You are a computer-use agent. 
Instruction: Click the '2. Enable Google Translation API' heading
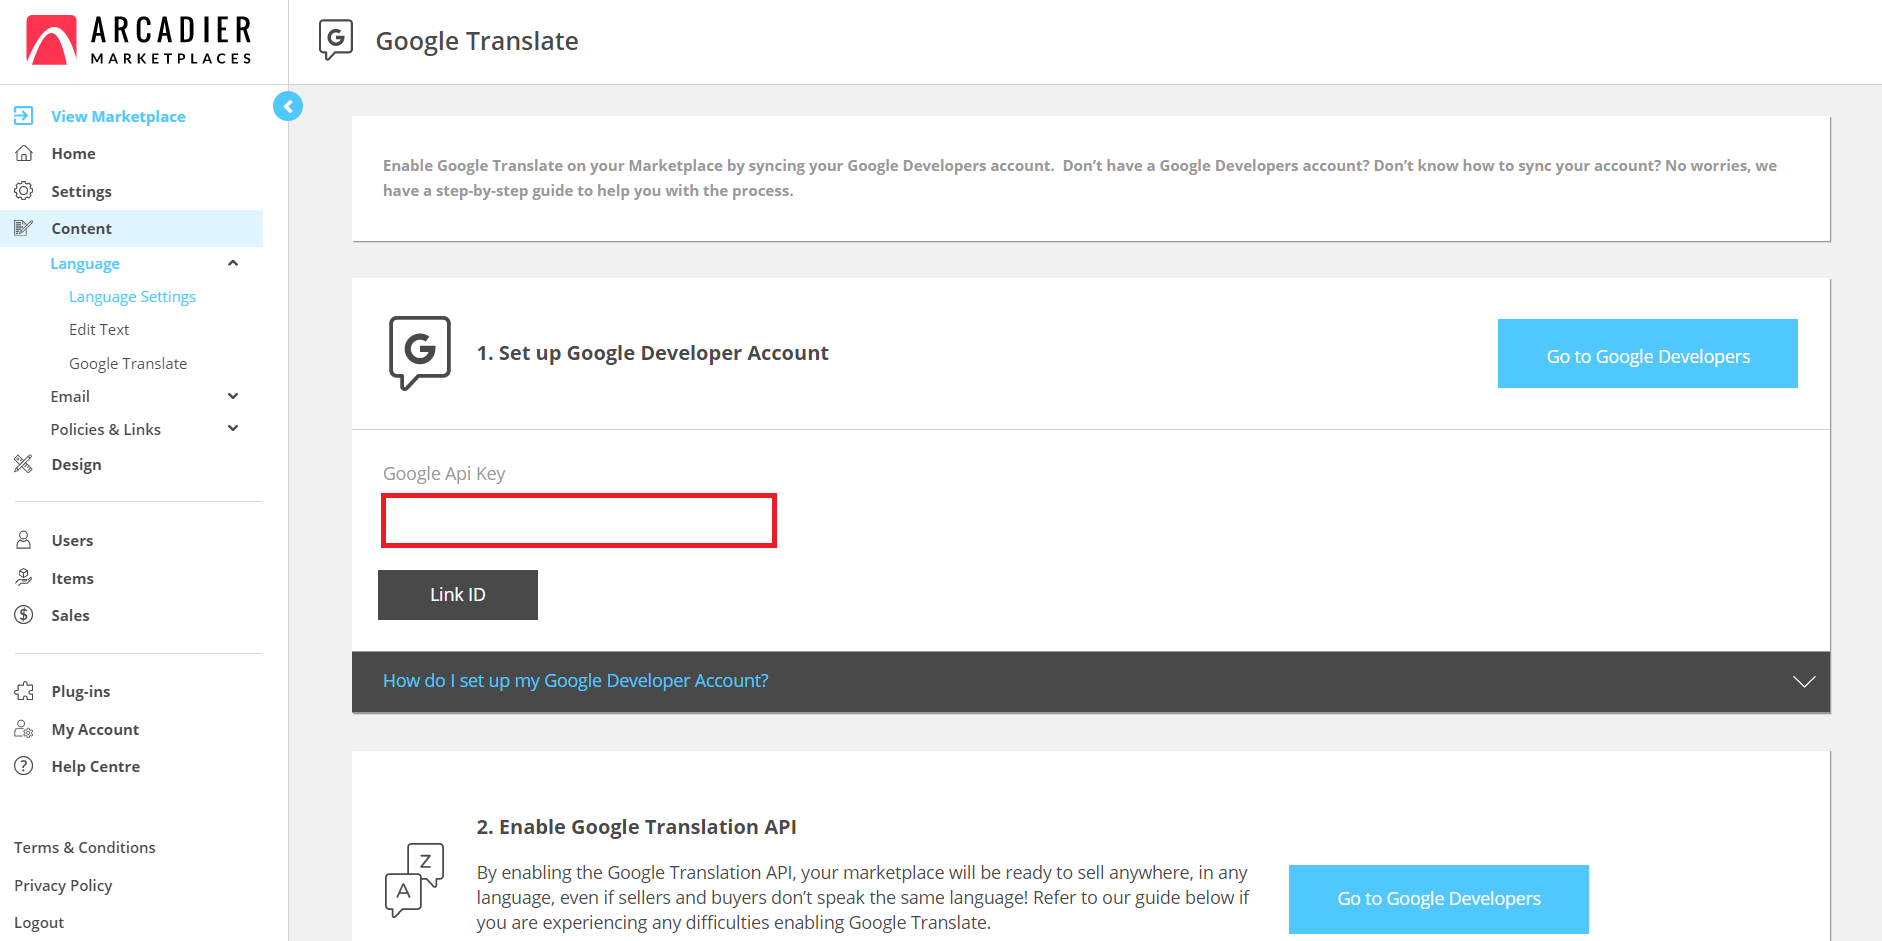[636, 827]
